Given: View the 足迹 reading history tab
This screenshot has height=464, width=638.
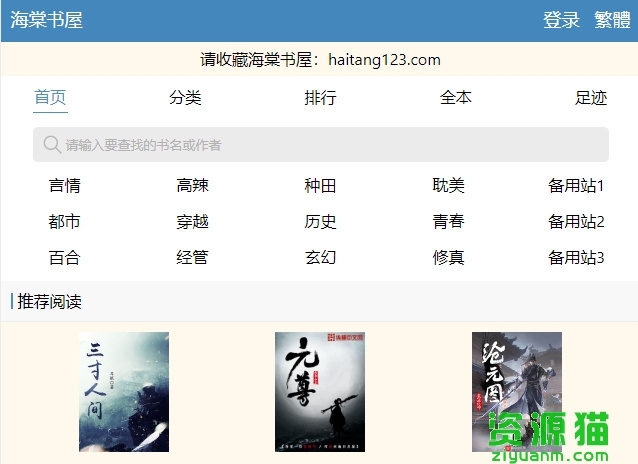Looking at the screenshot, I should [x=591, y=98].
